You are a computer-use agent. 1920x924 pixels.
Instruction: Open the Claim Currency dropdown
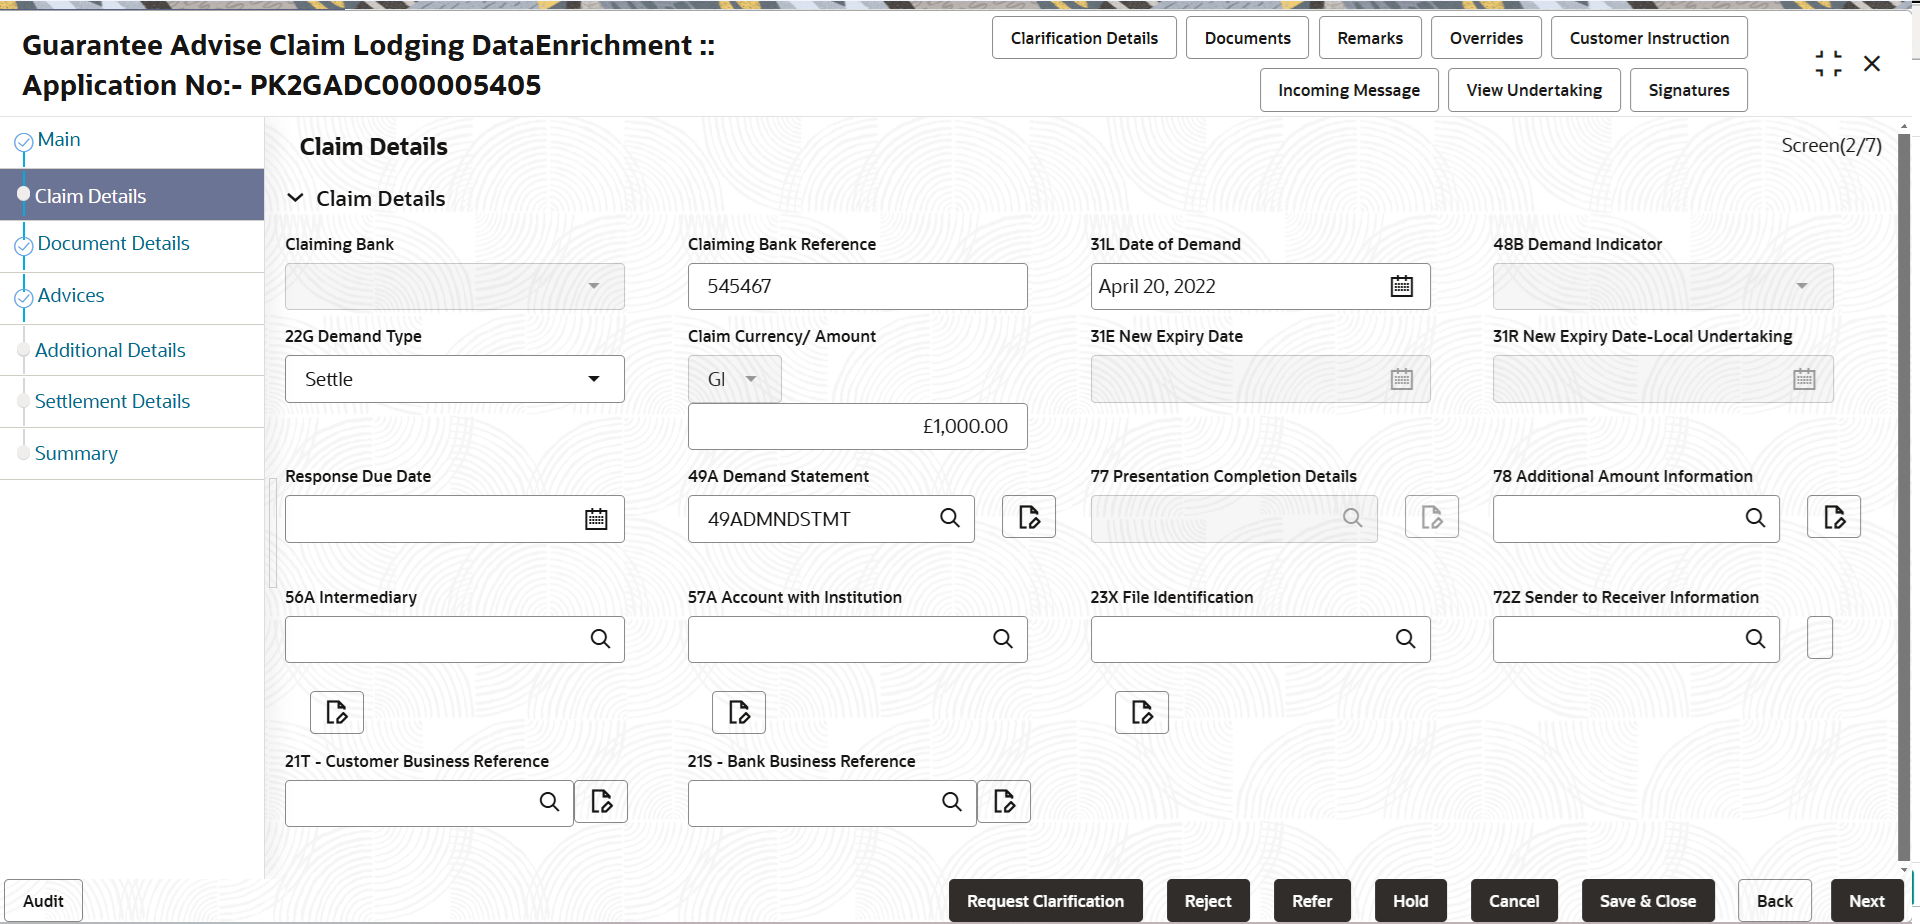coord(734,379)
